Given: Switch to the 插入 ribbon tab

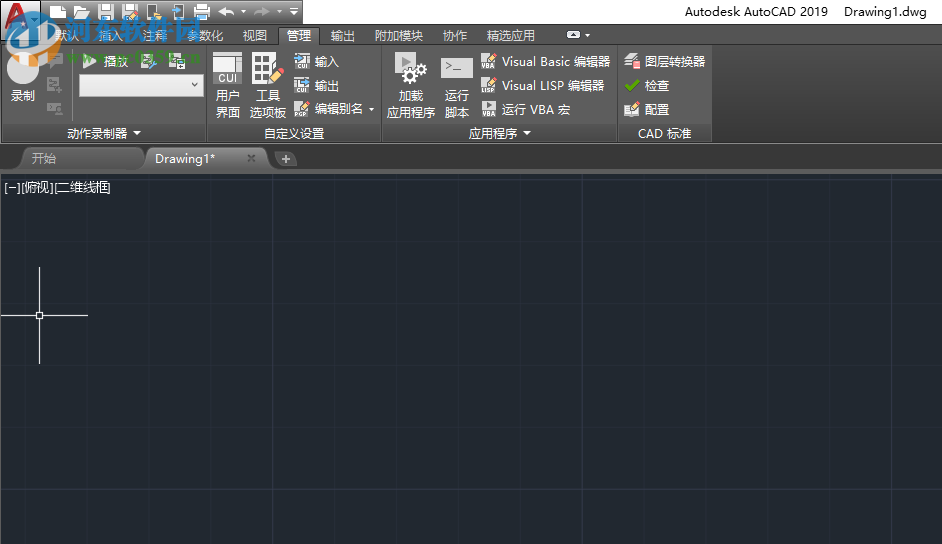Looking at the screenshot, I should 111,35.
